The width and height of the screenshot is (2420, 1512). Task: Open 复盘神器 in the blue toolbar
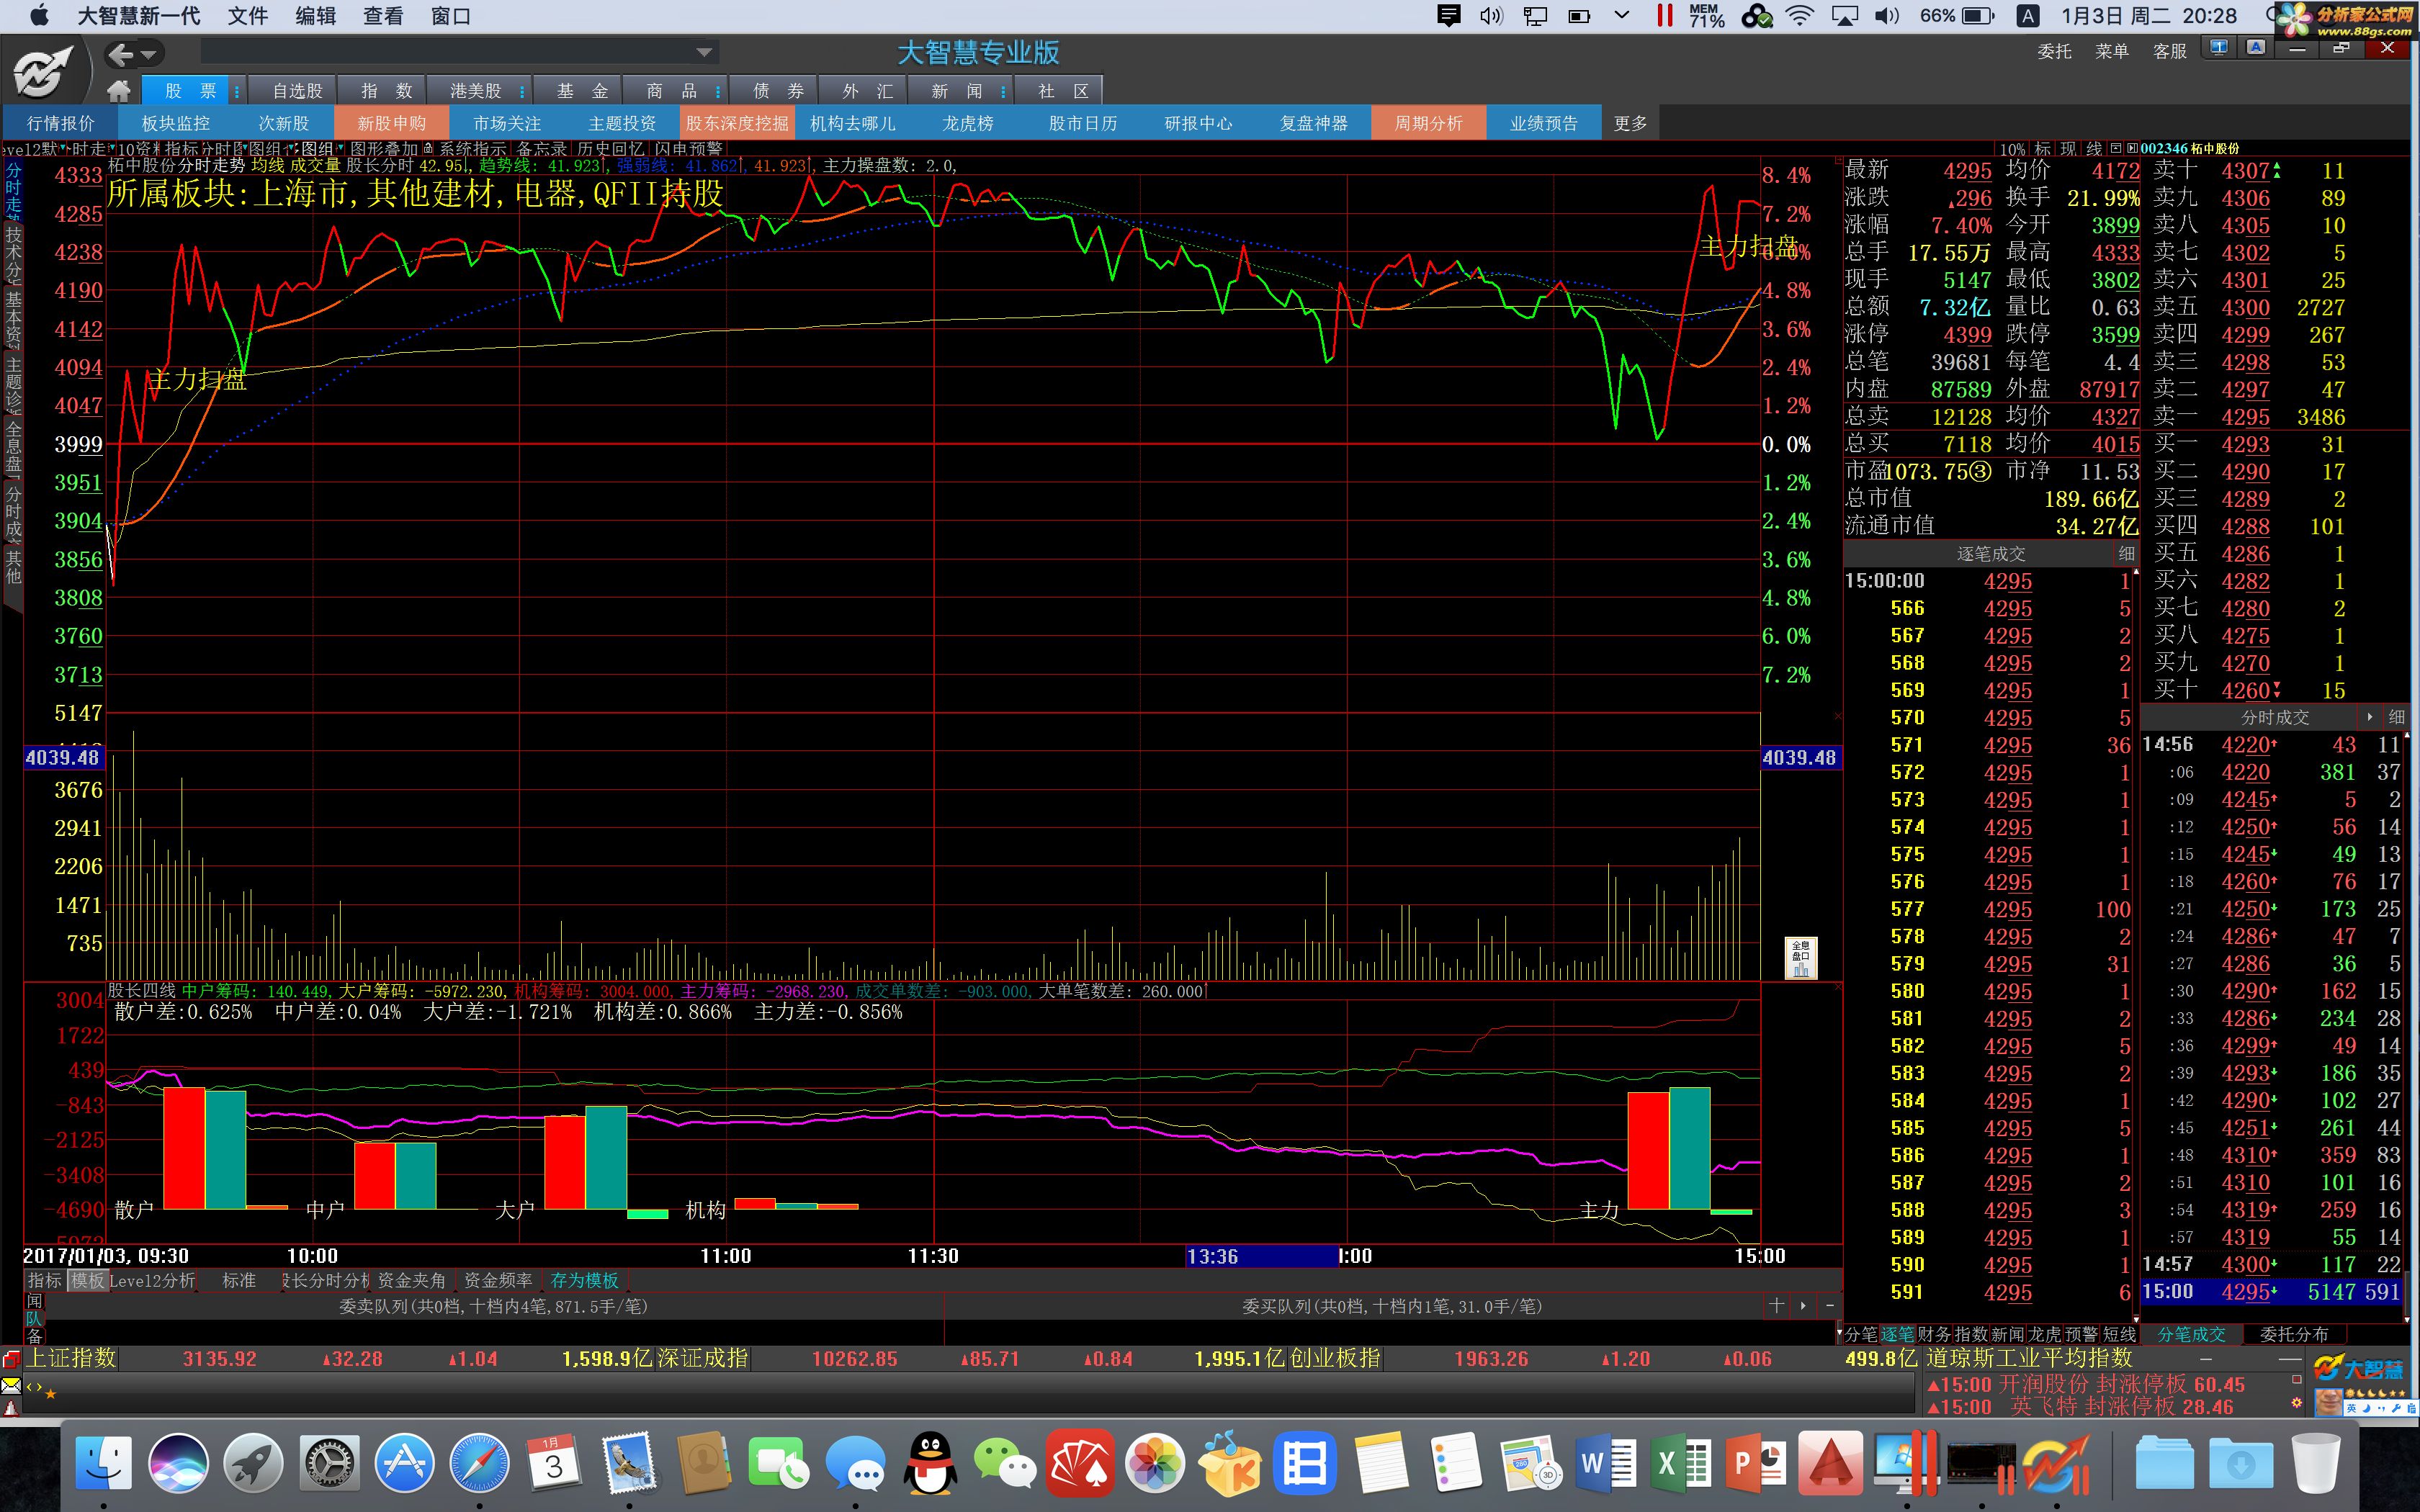(x=1314, y=123)
